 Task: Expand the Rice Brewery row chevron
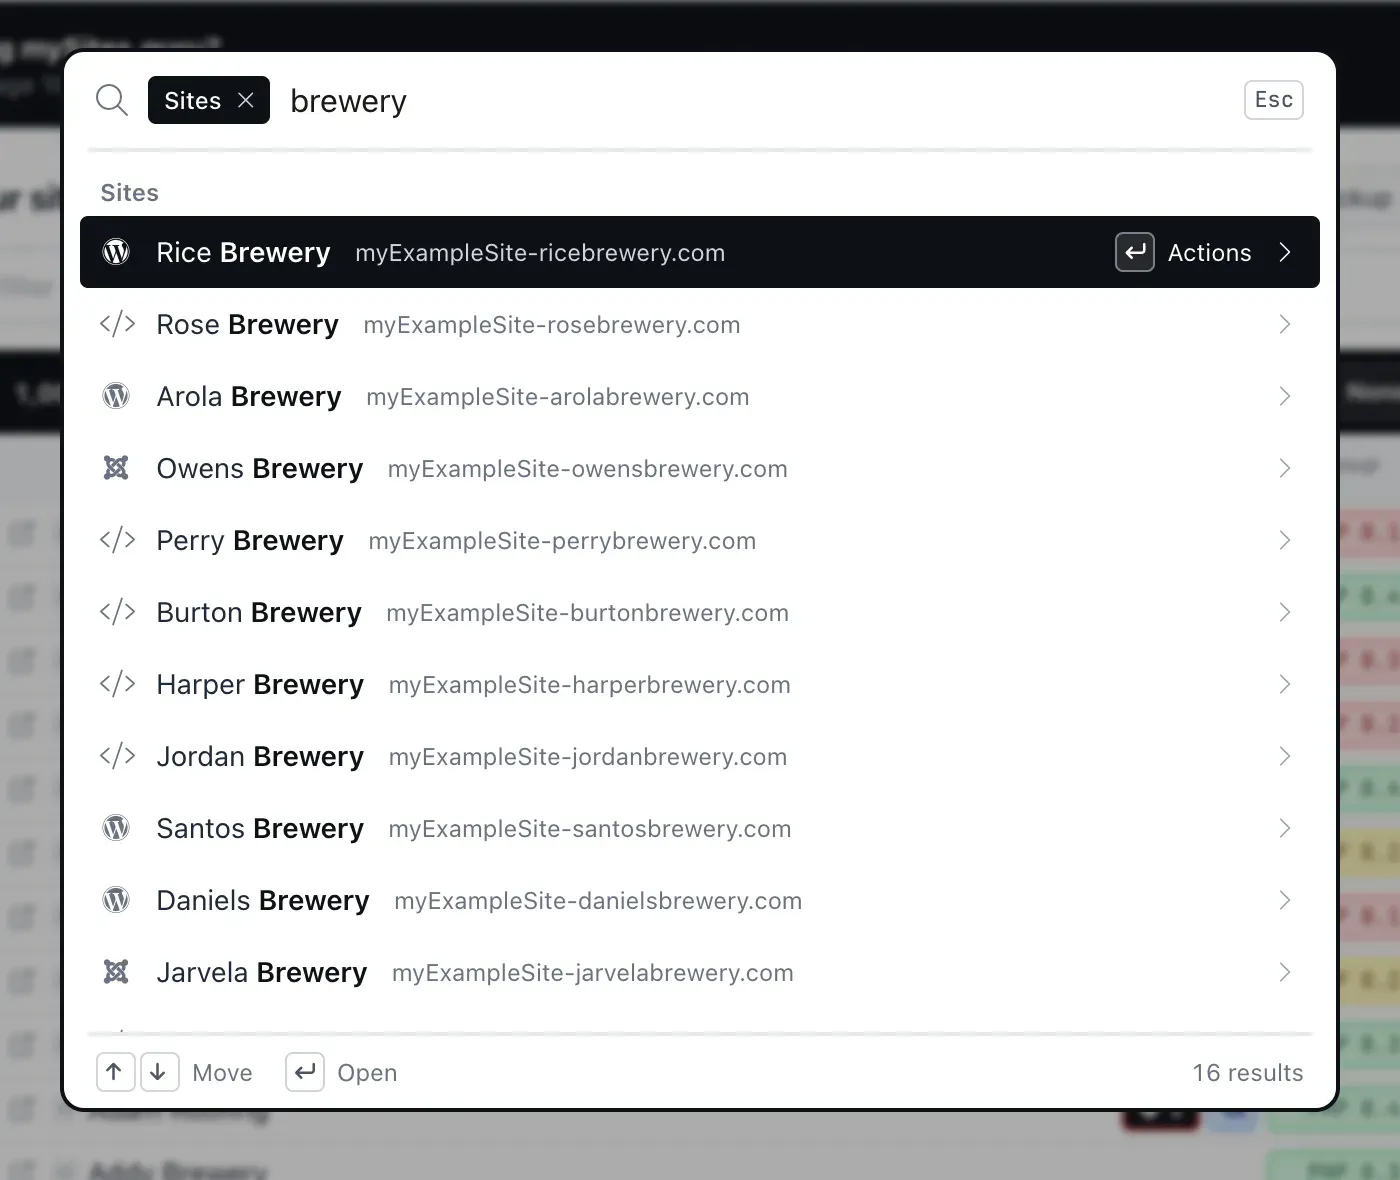(x=1285, y=252)
